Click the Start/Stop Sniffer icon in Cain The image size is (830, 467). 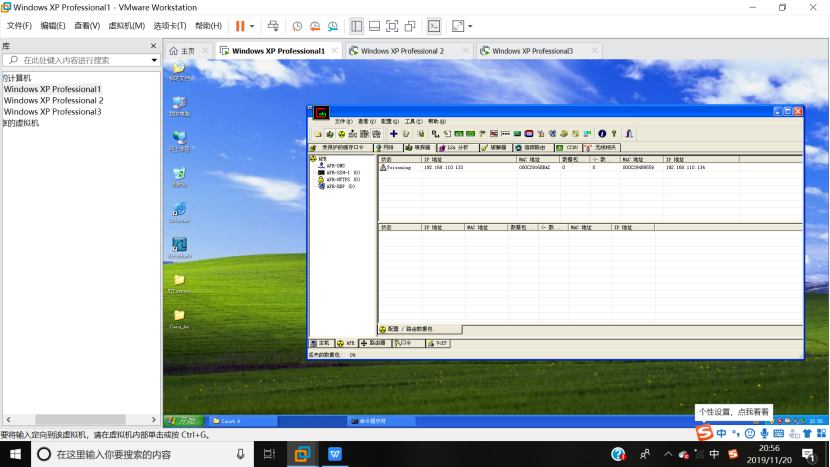(330, 134)
